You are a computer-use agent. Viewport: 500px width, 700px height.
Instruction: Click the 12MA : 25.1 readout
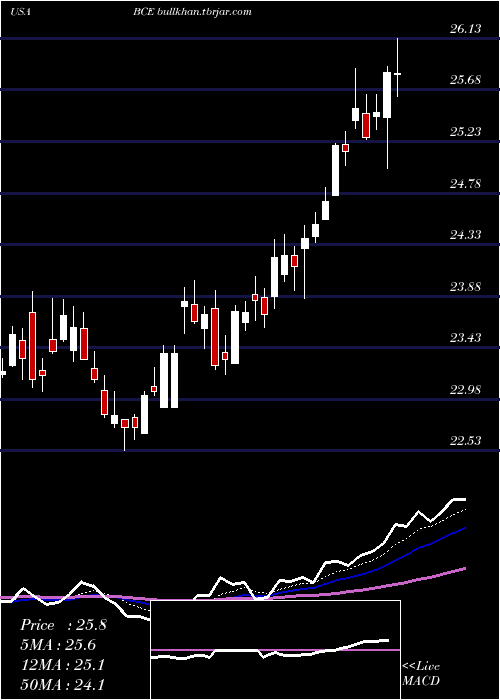[x=62, y=665]
